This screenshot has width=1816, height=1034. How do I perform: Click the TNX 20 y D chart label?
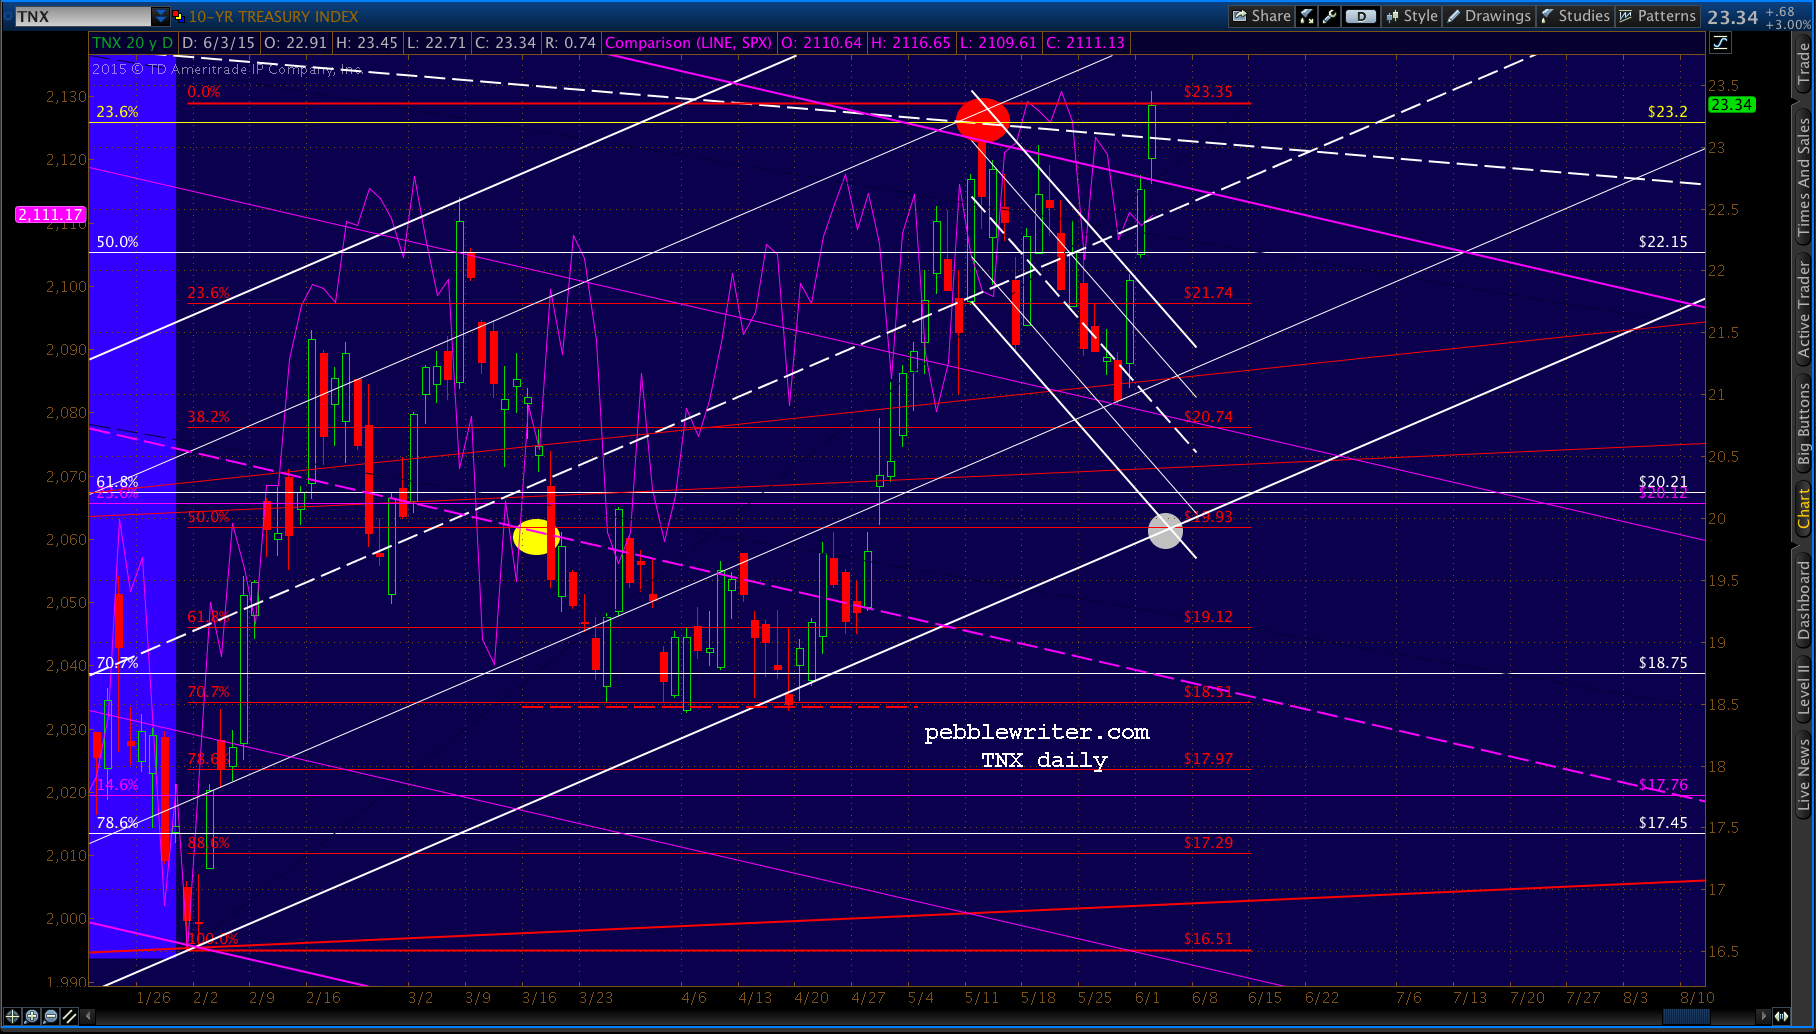pos(133,43)
